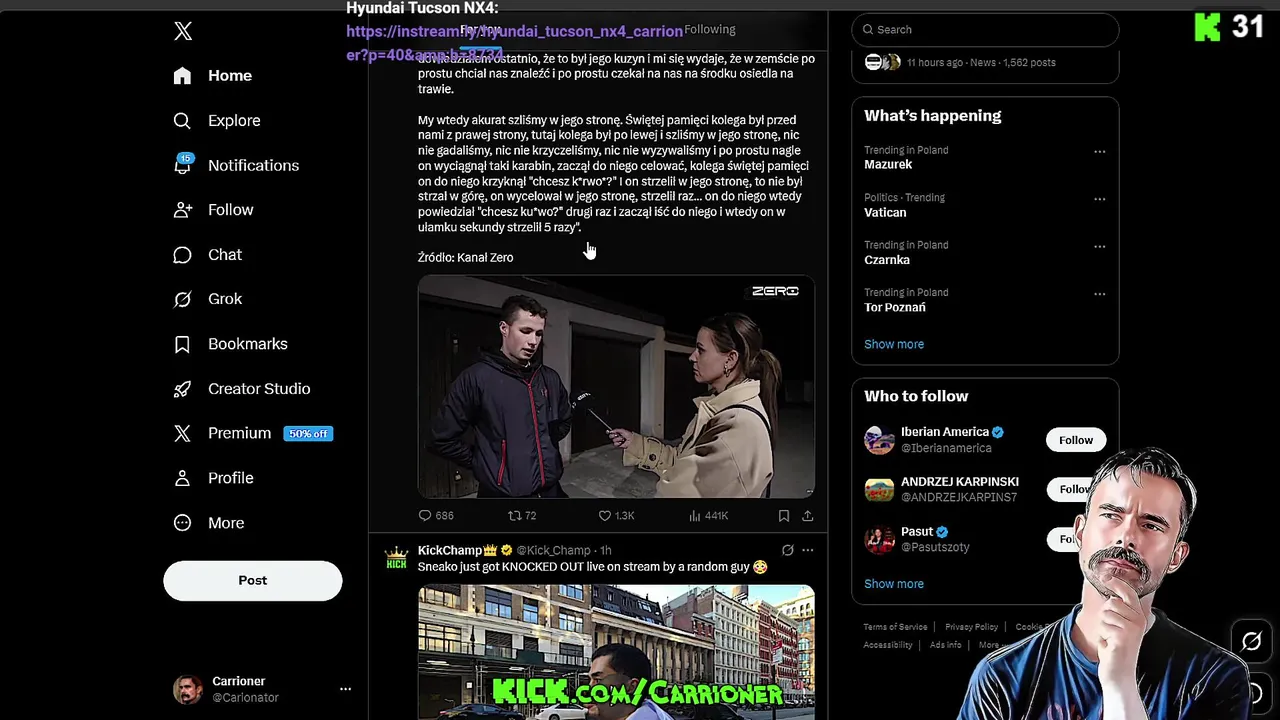Click Carrioner profile avatar
Screen dimensions: 1280x720
pyautogui.click(x=187, y=689)
